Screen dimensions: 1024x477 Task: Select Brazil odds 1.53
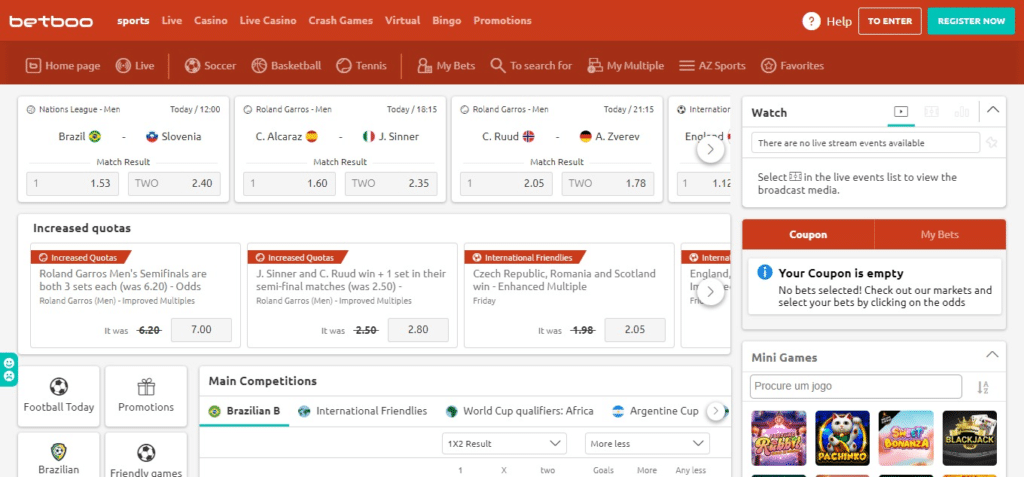pos(72,183)
